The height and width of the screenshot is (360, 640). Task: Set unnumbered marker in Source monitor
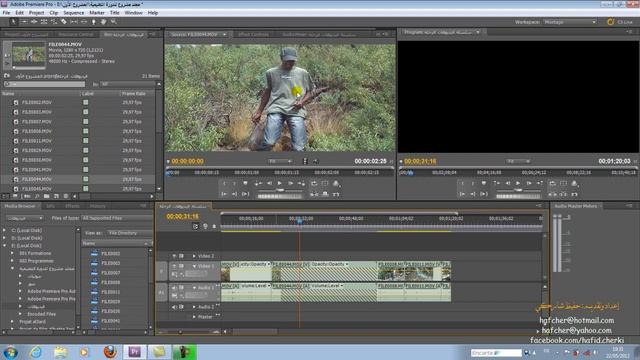tap(245, 184)
